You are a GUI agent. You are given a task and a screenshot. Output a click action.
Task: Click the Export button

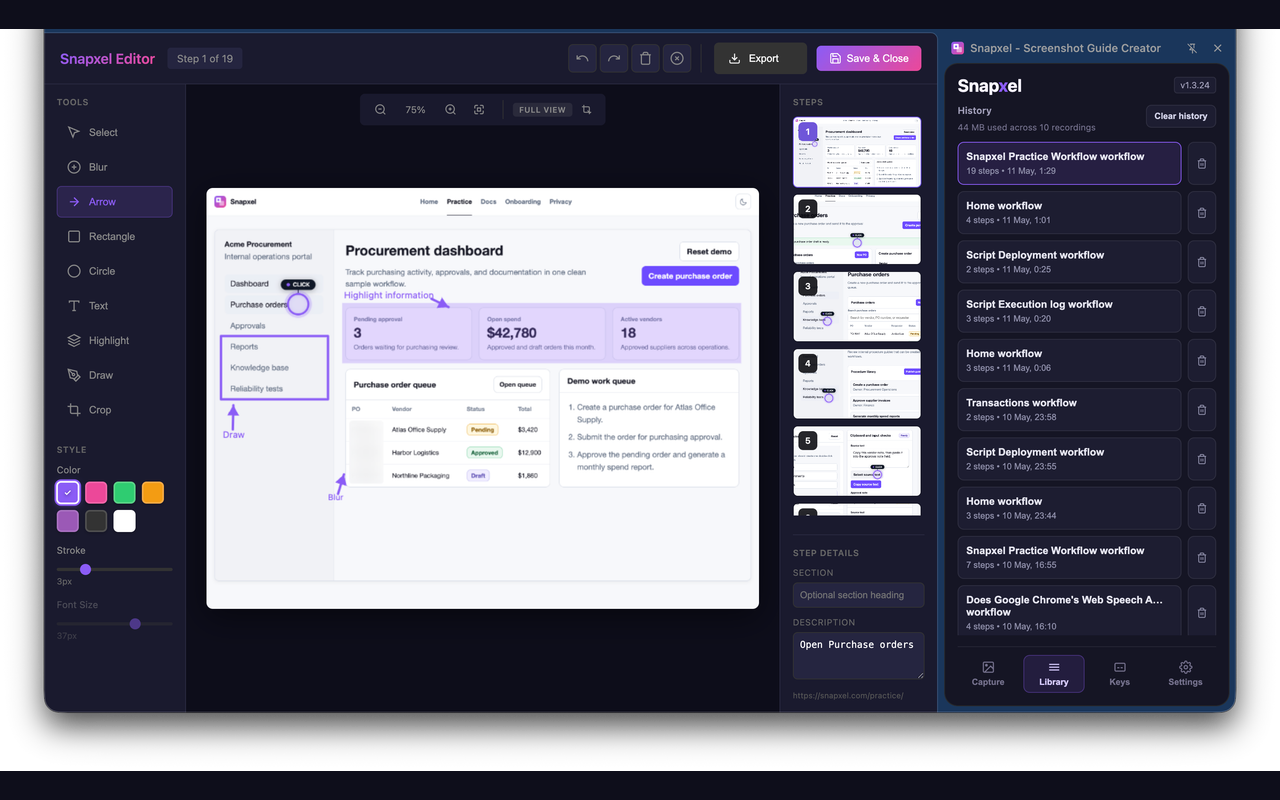(760, 58)
